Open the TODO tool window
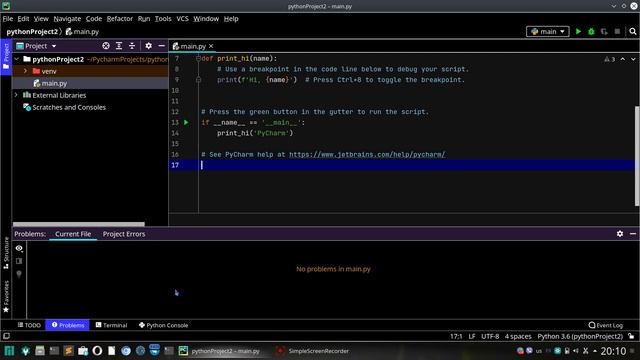 click(x=29, y=325)
